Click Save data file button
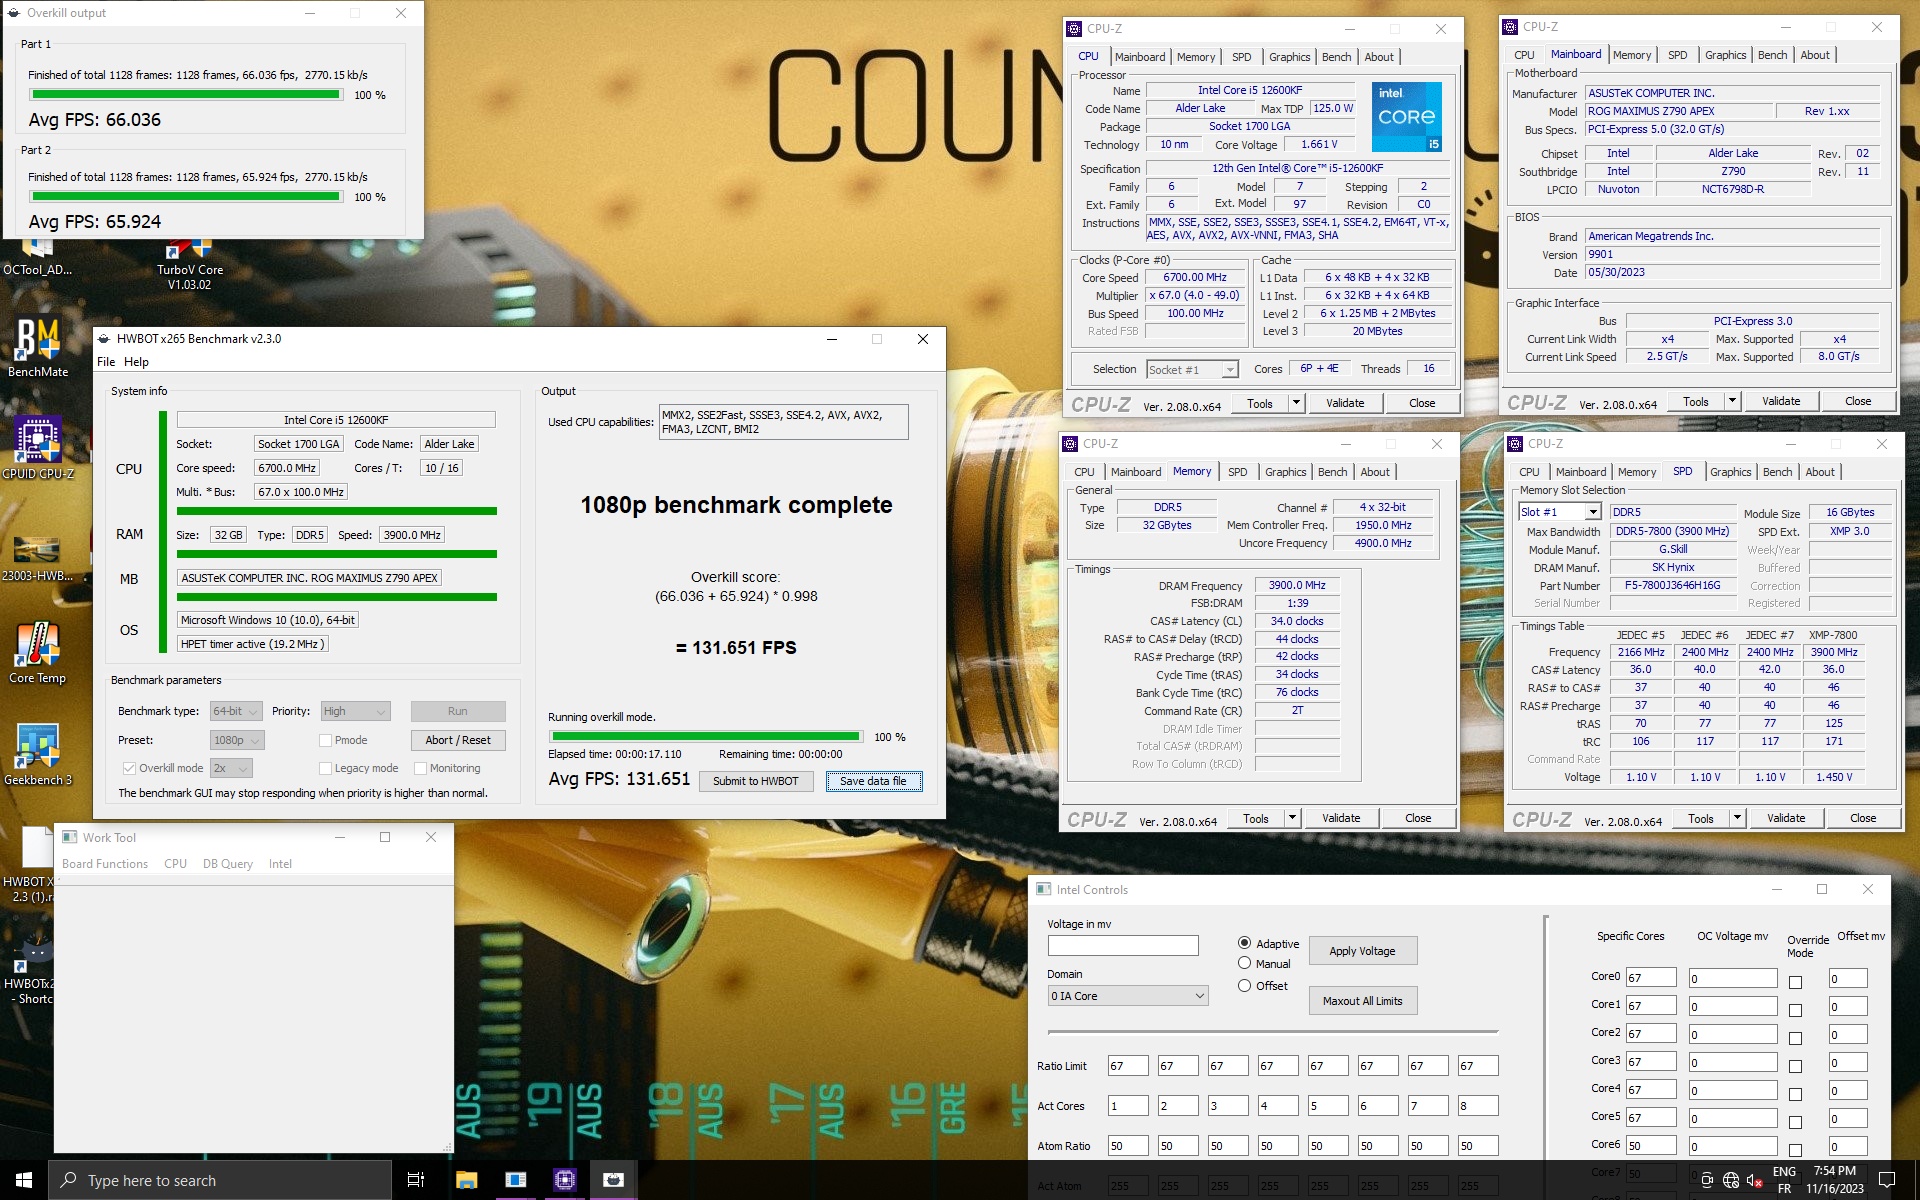The height and width of the screenshot is (1200, 1920). tap(873, 781)
